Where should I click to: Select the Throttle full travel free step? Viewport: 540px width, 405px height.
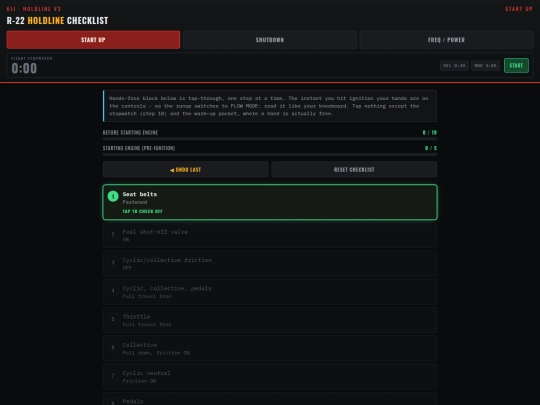(x=270, y=320)
